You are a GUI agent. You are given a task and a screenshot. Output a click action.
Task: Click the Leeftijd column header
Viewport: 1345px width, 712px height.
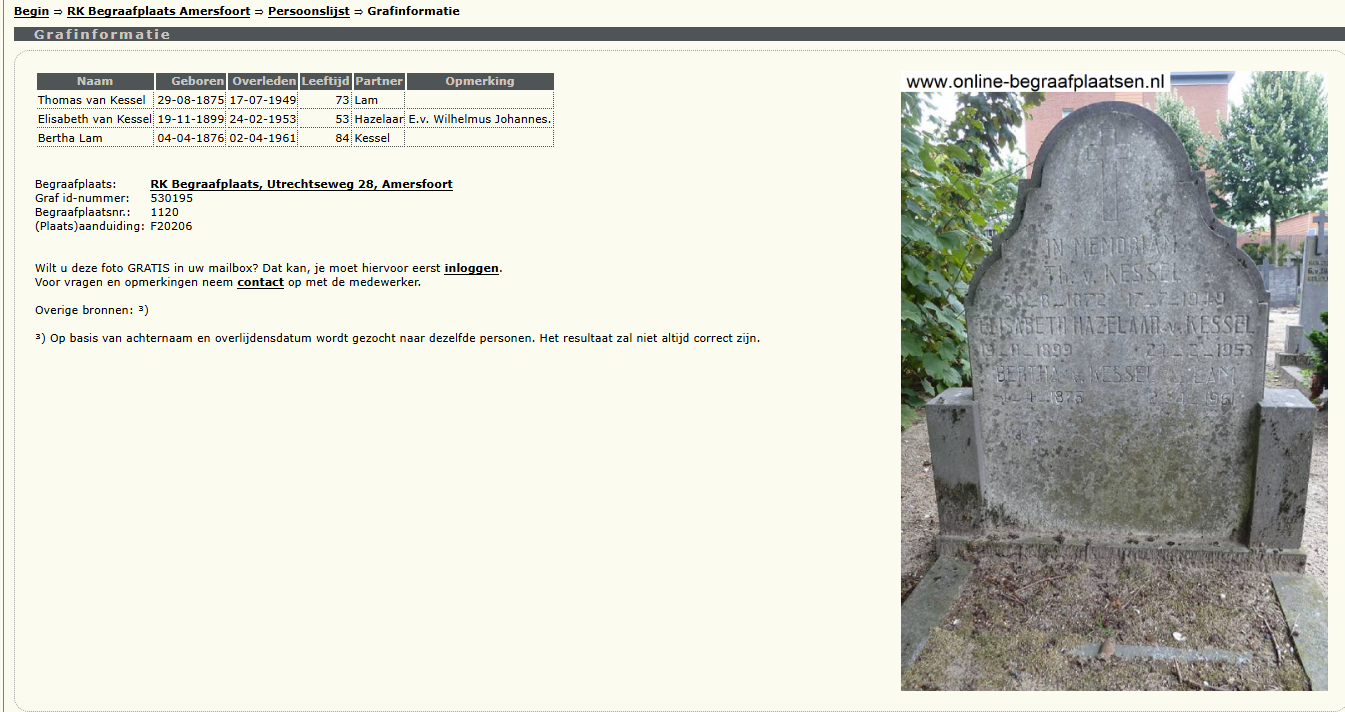coord(325,81)
